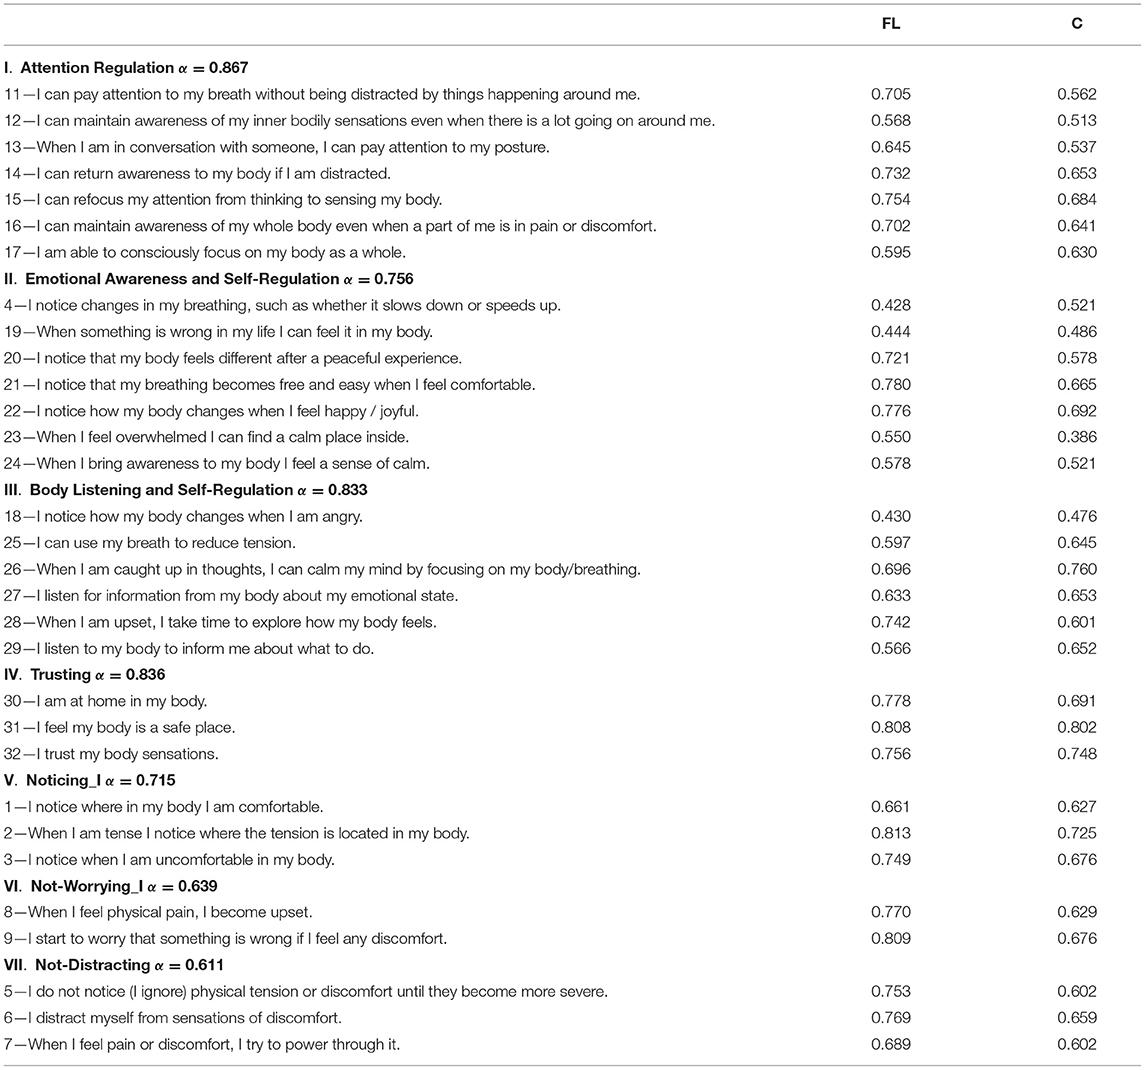Select item 30 I am at home in my body
Screen dimensions: 1145x1070
click(x=105, y=701)
